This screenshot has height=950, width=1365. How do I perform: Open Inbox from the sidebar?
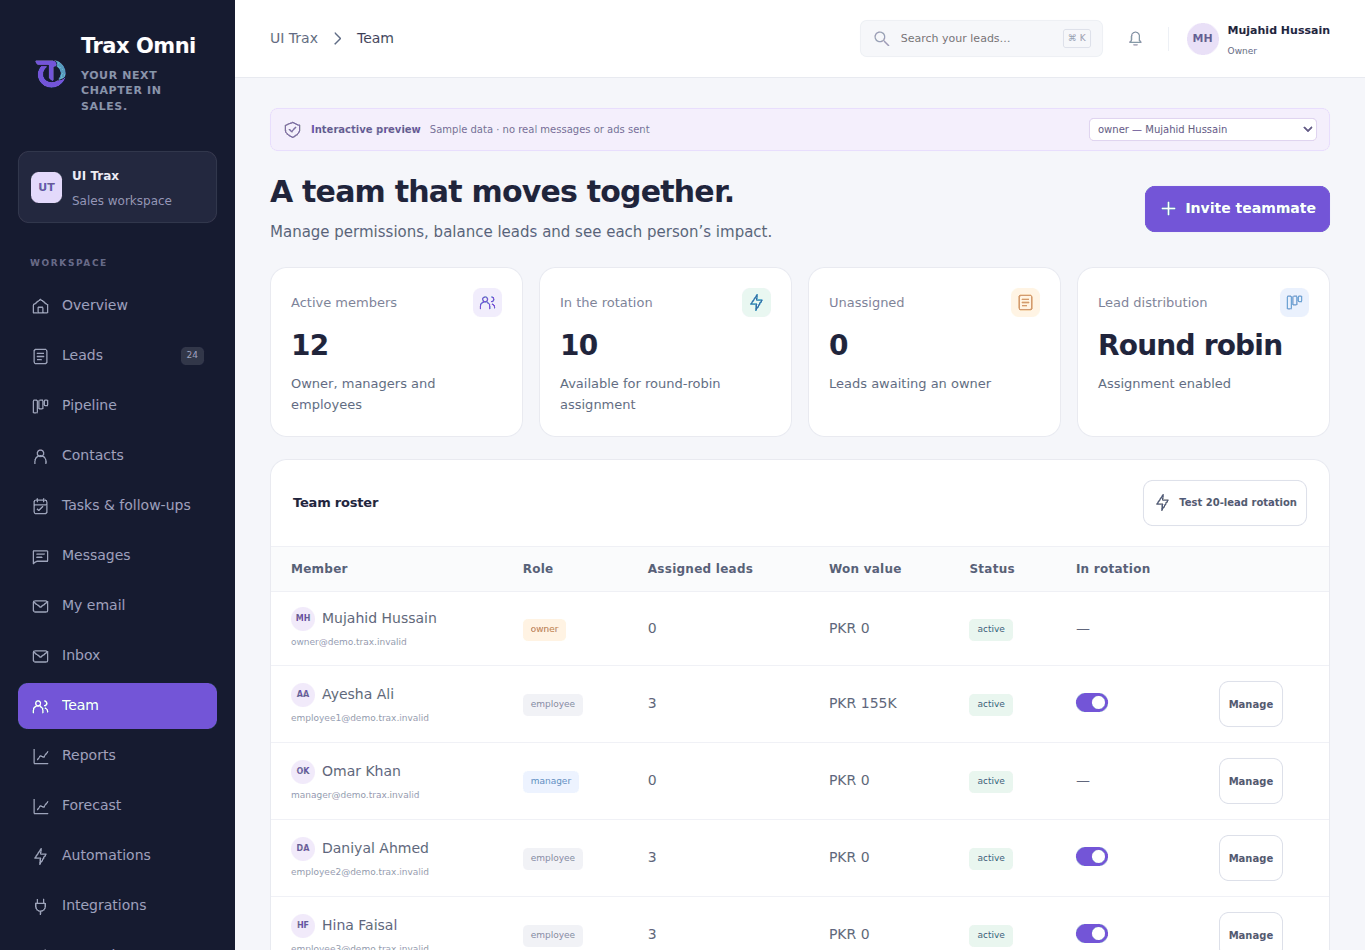tap(117, 656)
